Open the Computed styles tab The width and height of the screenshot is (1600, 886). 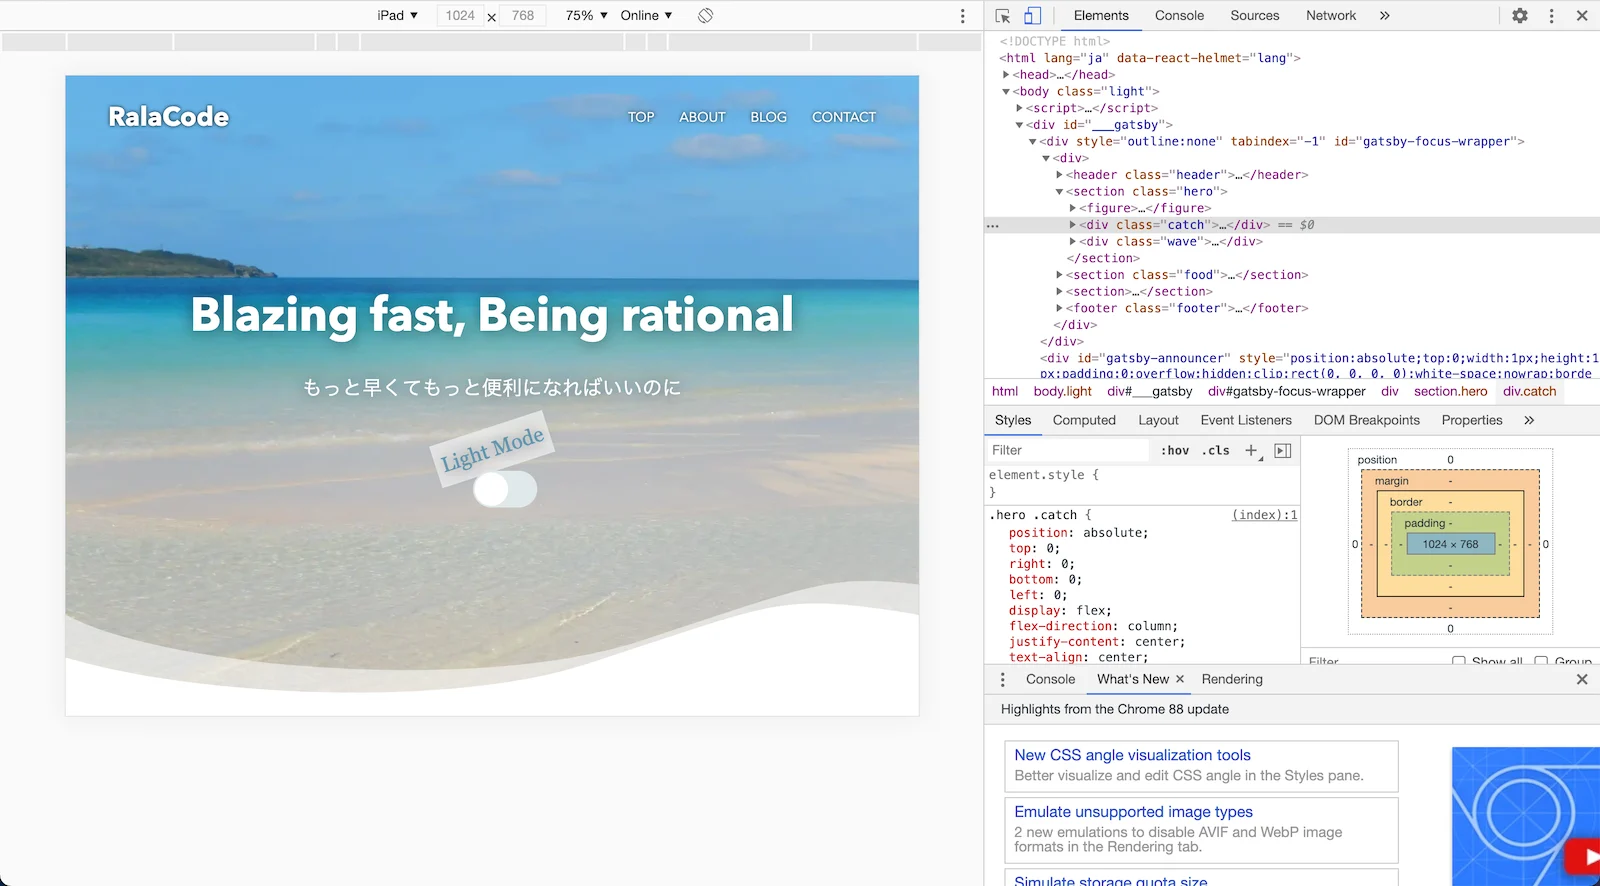pos(1083,421)
